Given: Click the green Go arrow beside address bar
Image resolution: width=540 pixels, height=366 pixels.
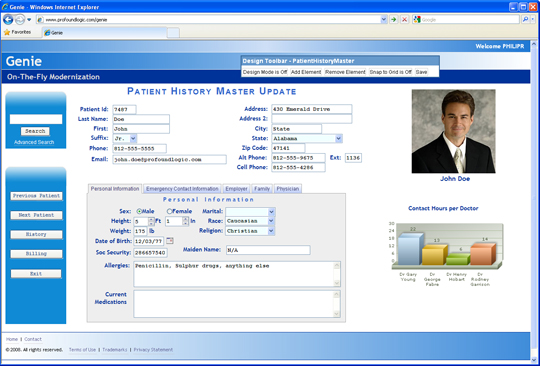Looking at the screenshot, I should pos(394,20).
